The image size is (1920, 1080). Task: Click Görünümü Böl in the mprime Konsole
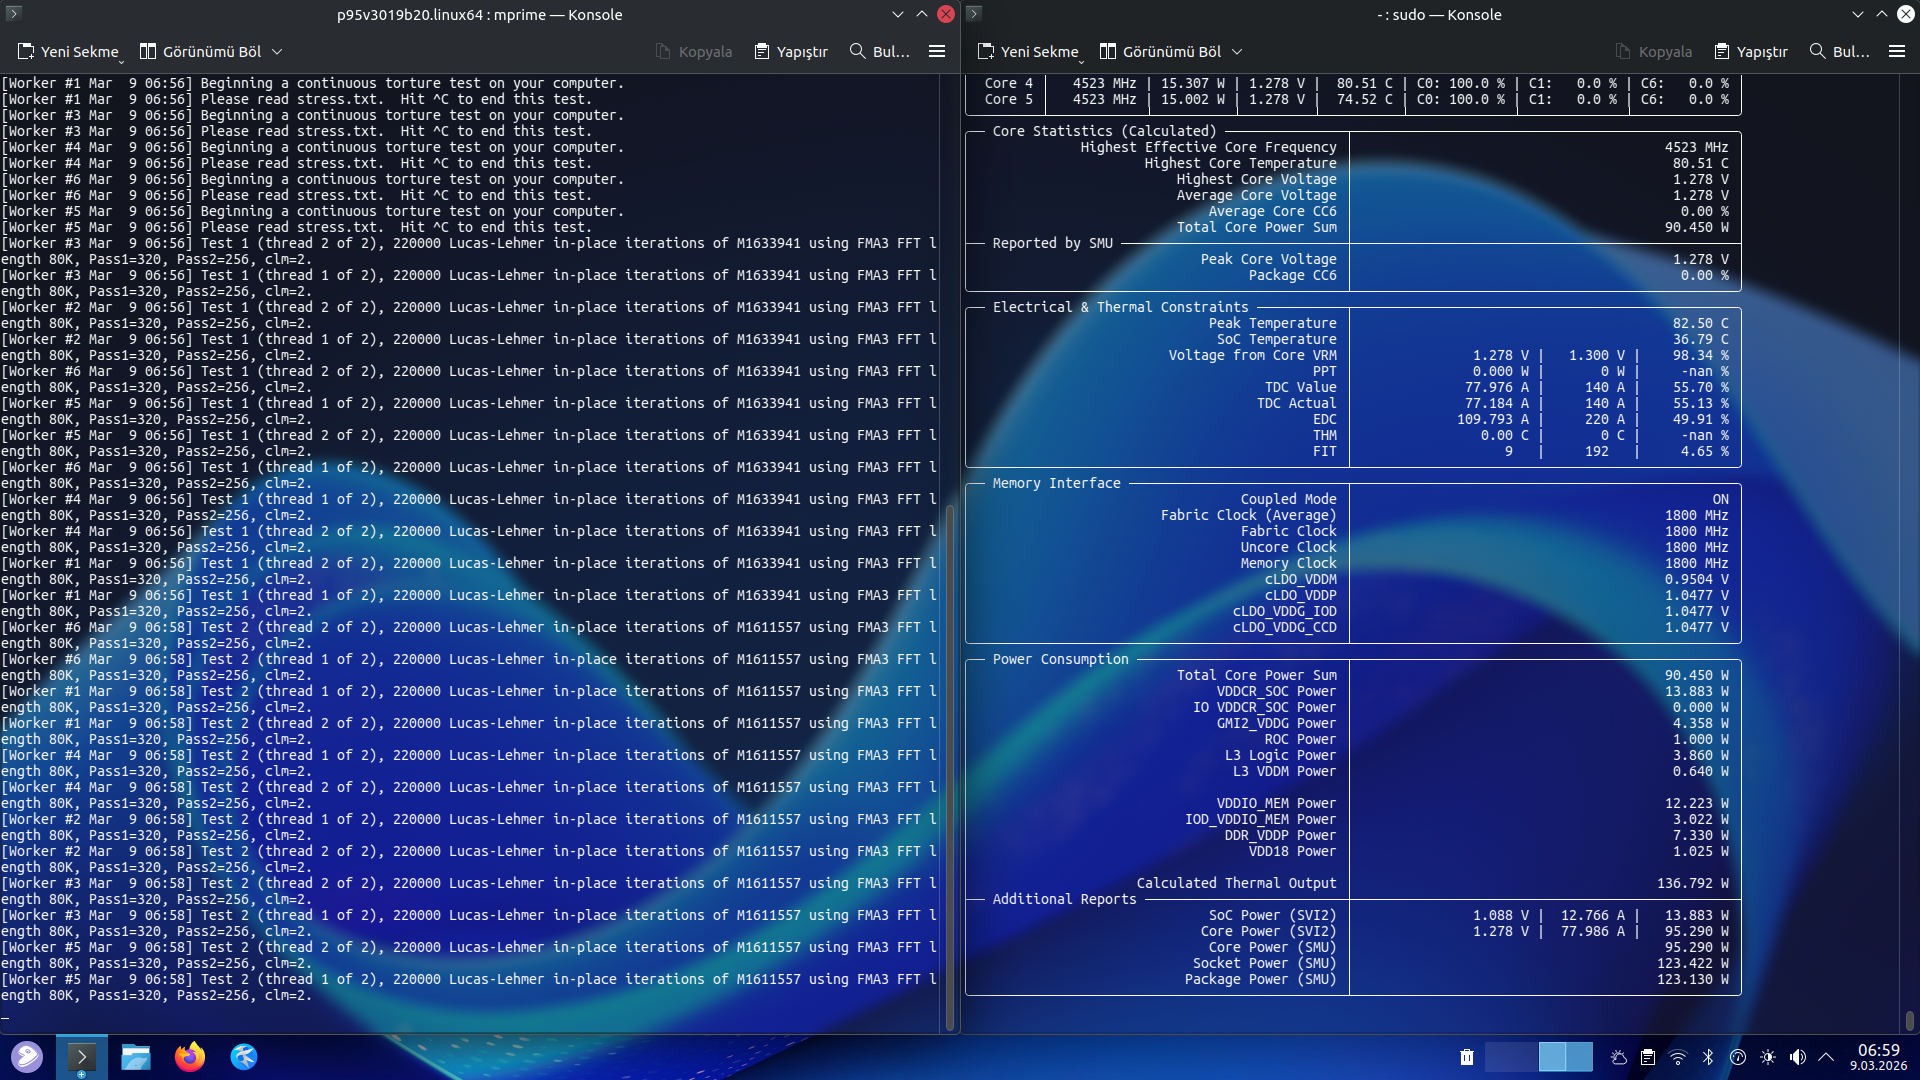click(x=200, y=51)
